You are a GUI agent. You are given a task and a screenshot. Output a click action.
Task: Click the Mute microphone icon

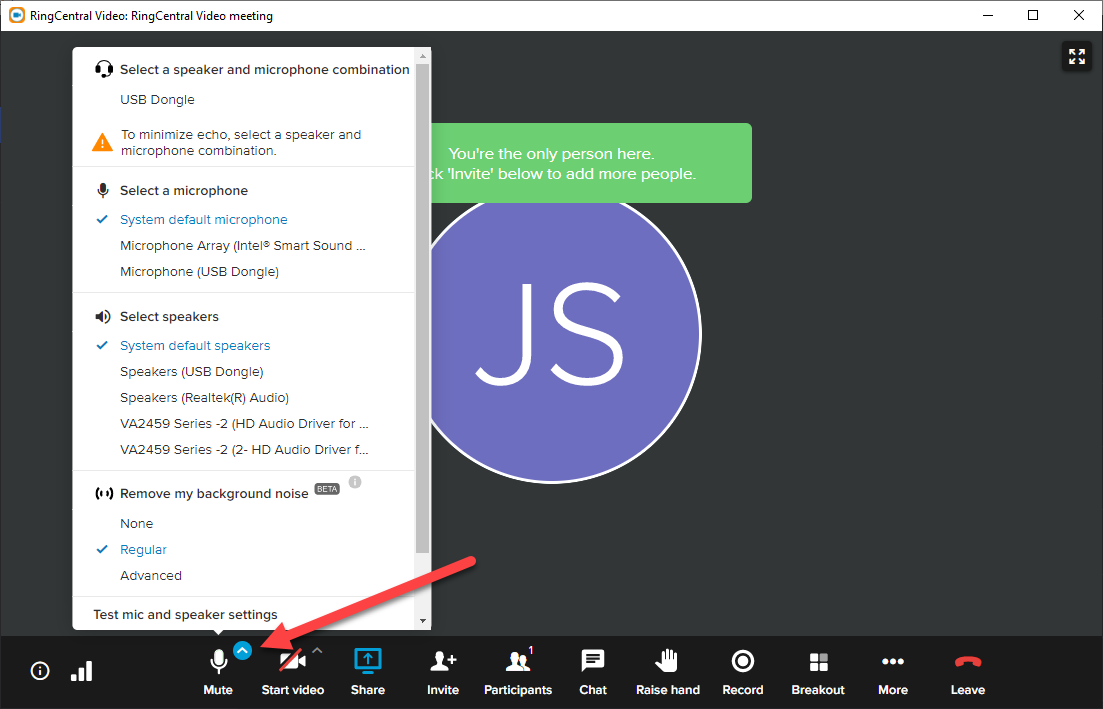(x=219, y=661)
